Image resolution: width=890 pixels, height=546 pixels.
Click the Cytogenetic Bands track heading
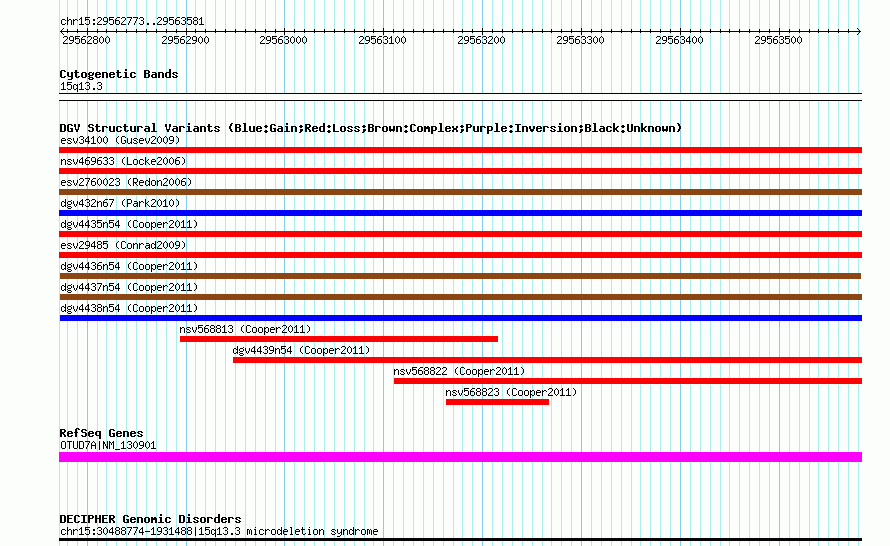(119, 74)
